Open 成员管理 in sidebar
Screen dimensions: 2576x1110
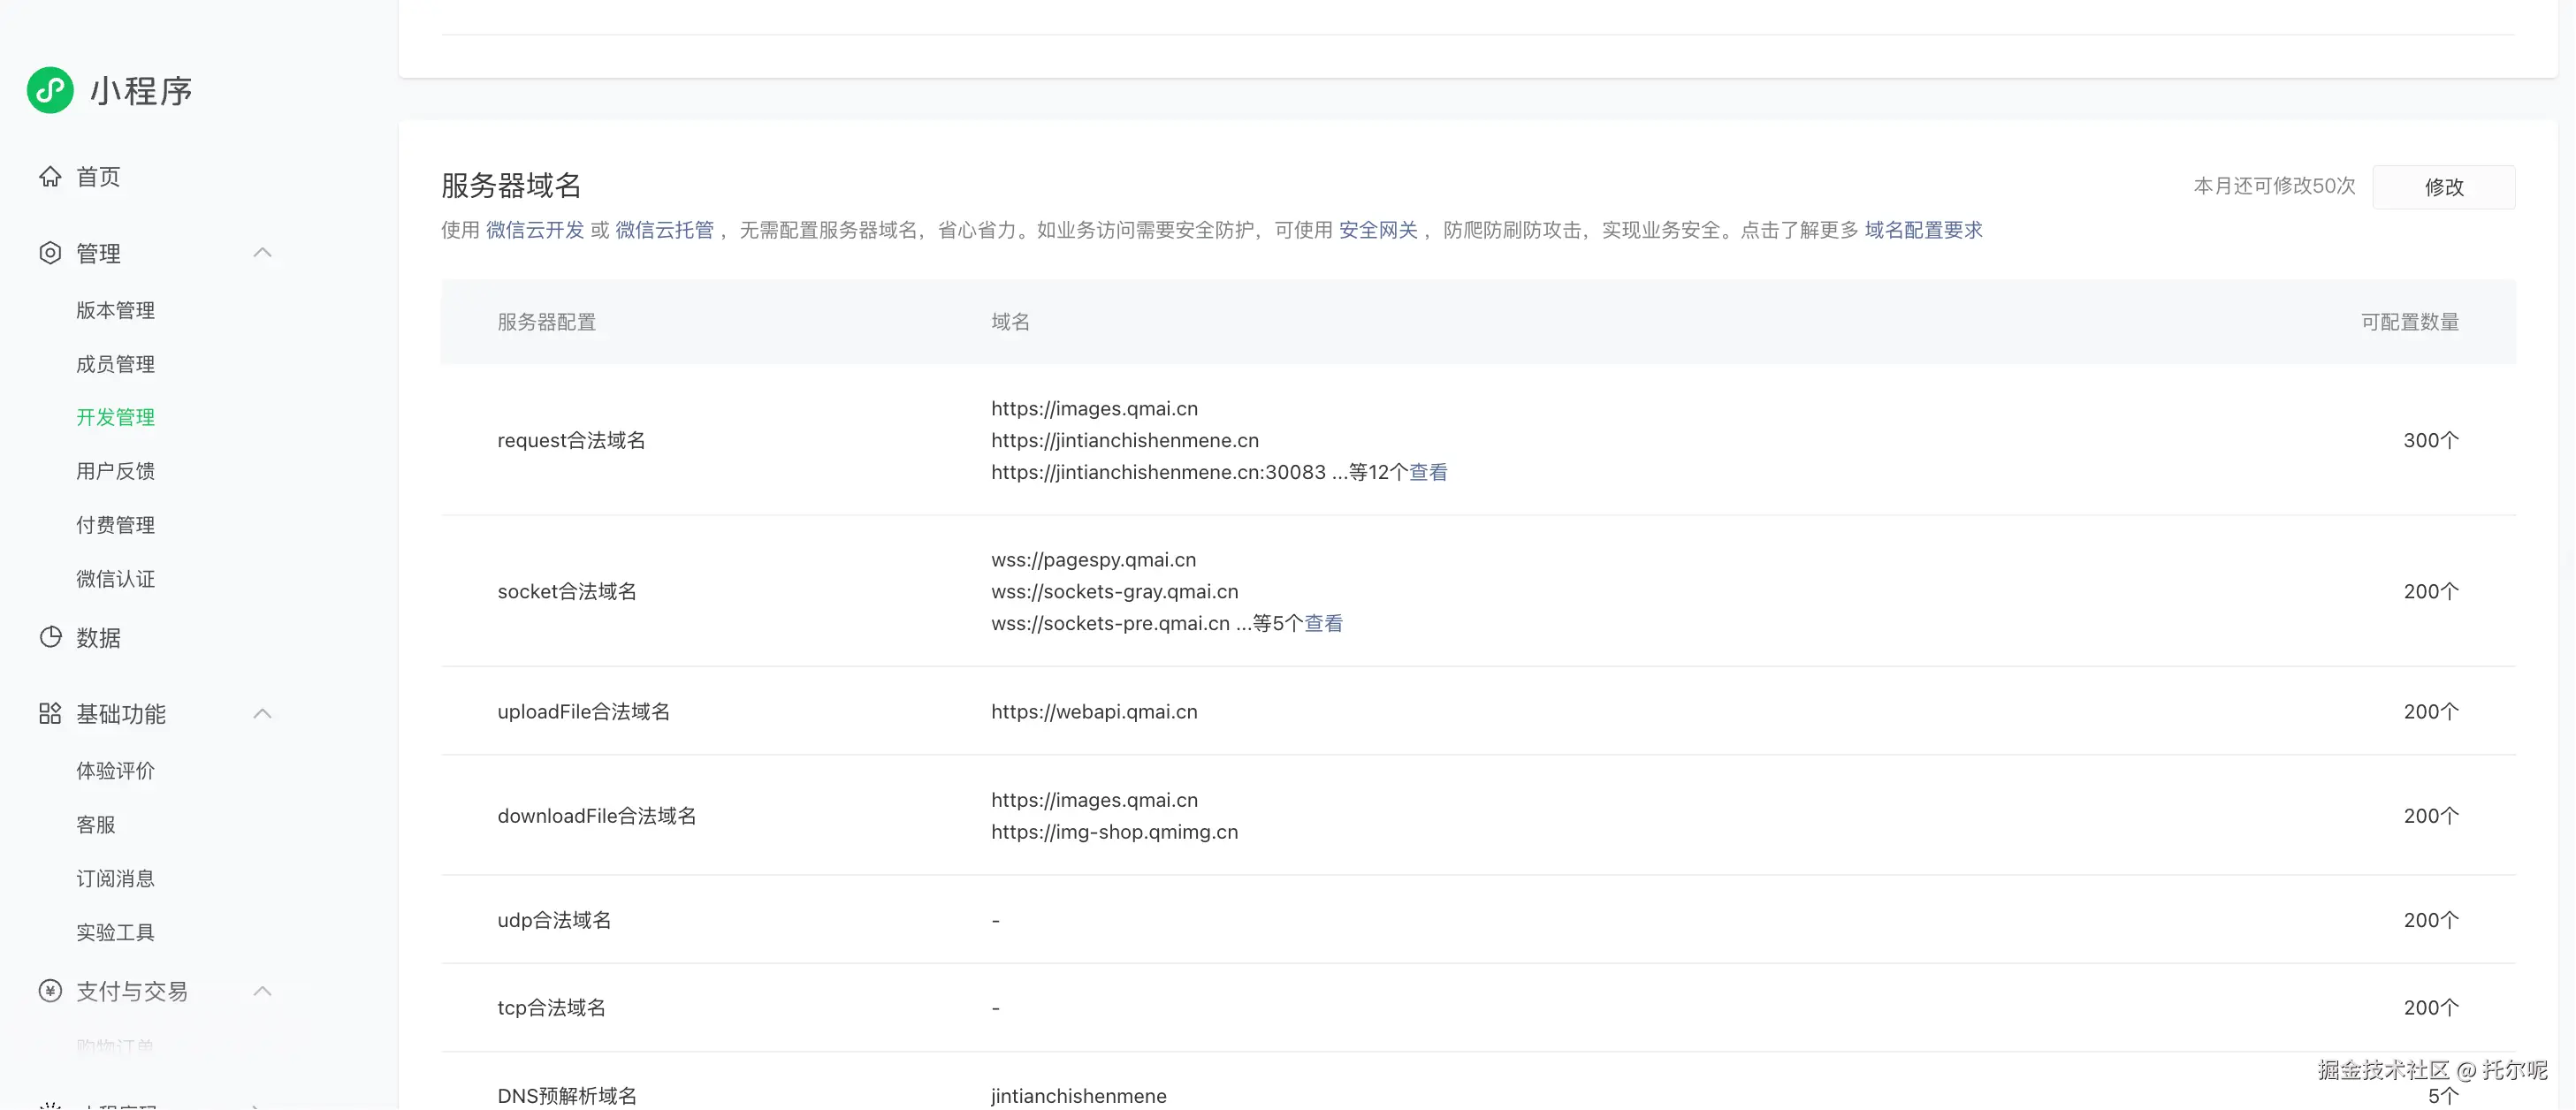(x=115, y=364)
